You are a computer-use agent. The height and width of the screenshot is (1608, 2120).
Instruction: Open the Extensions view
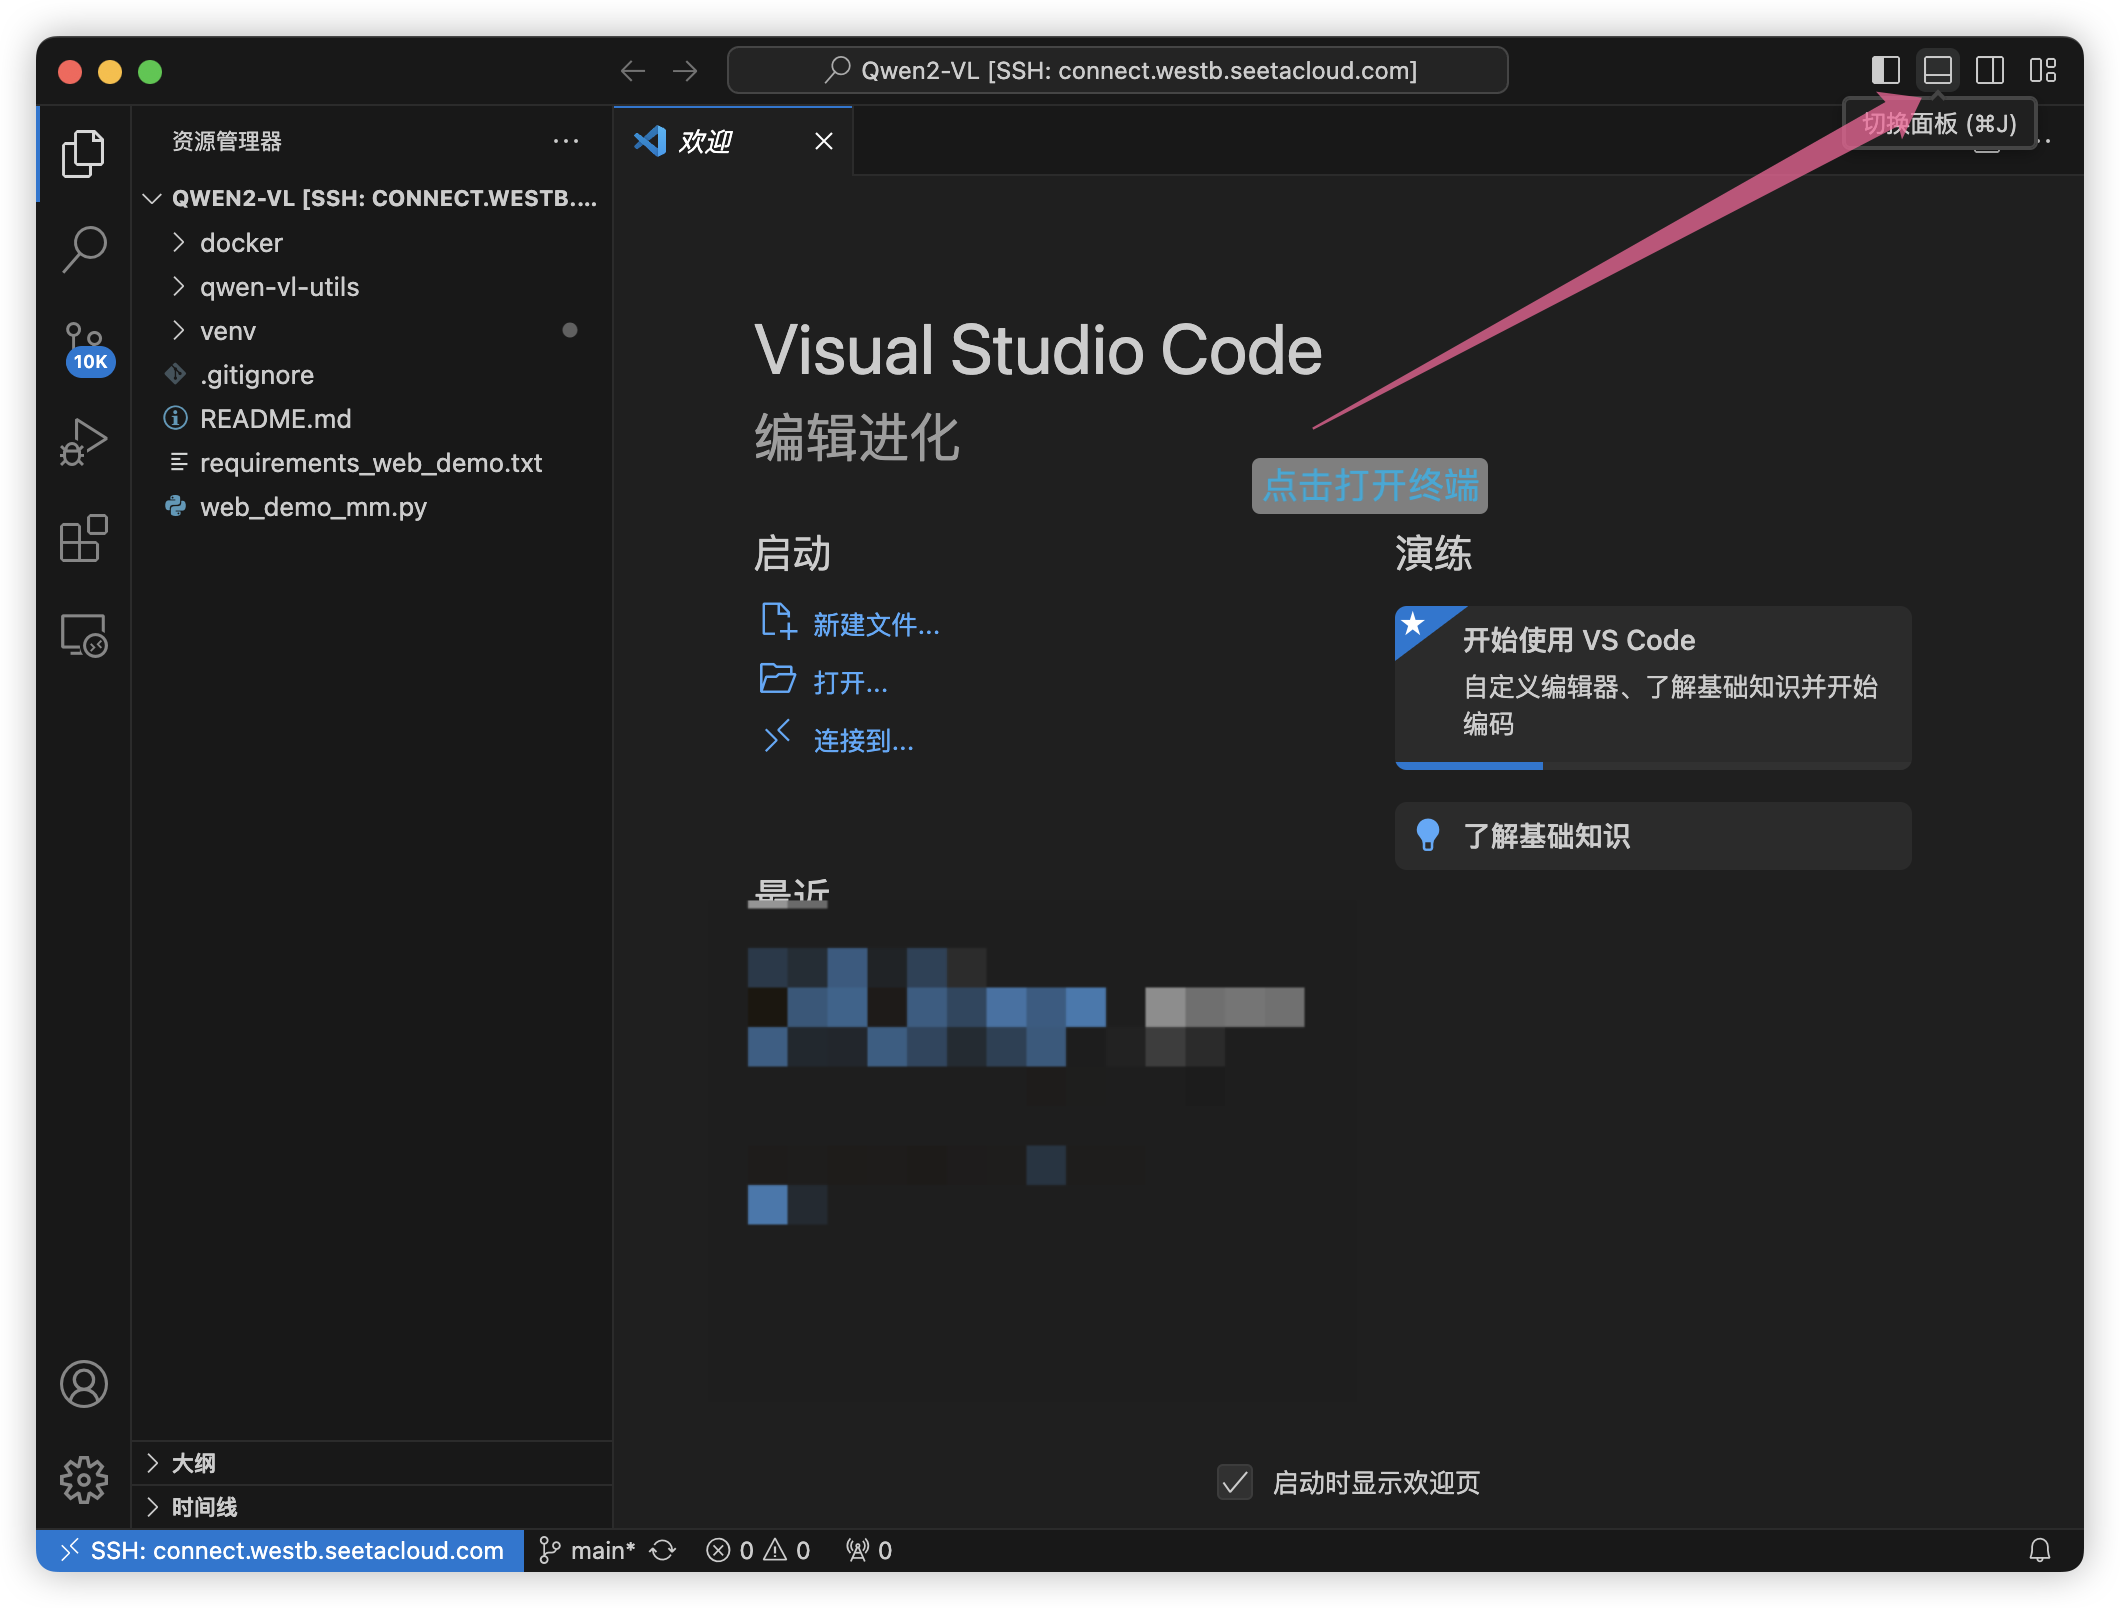[x=84, y=539]
